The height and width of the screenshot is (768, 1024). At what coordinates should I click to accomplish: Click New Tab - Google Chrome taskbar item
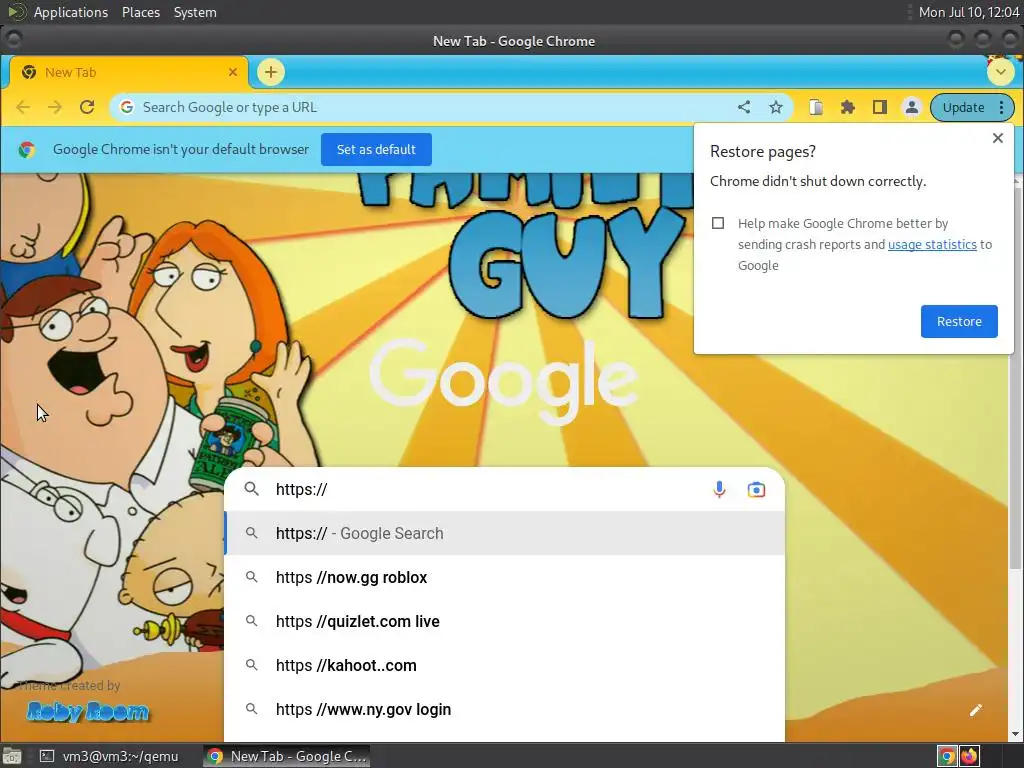tap(287, 756)
